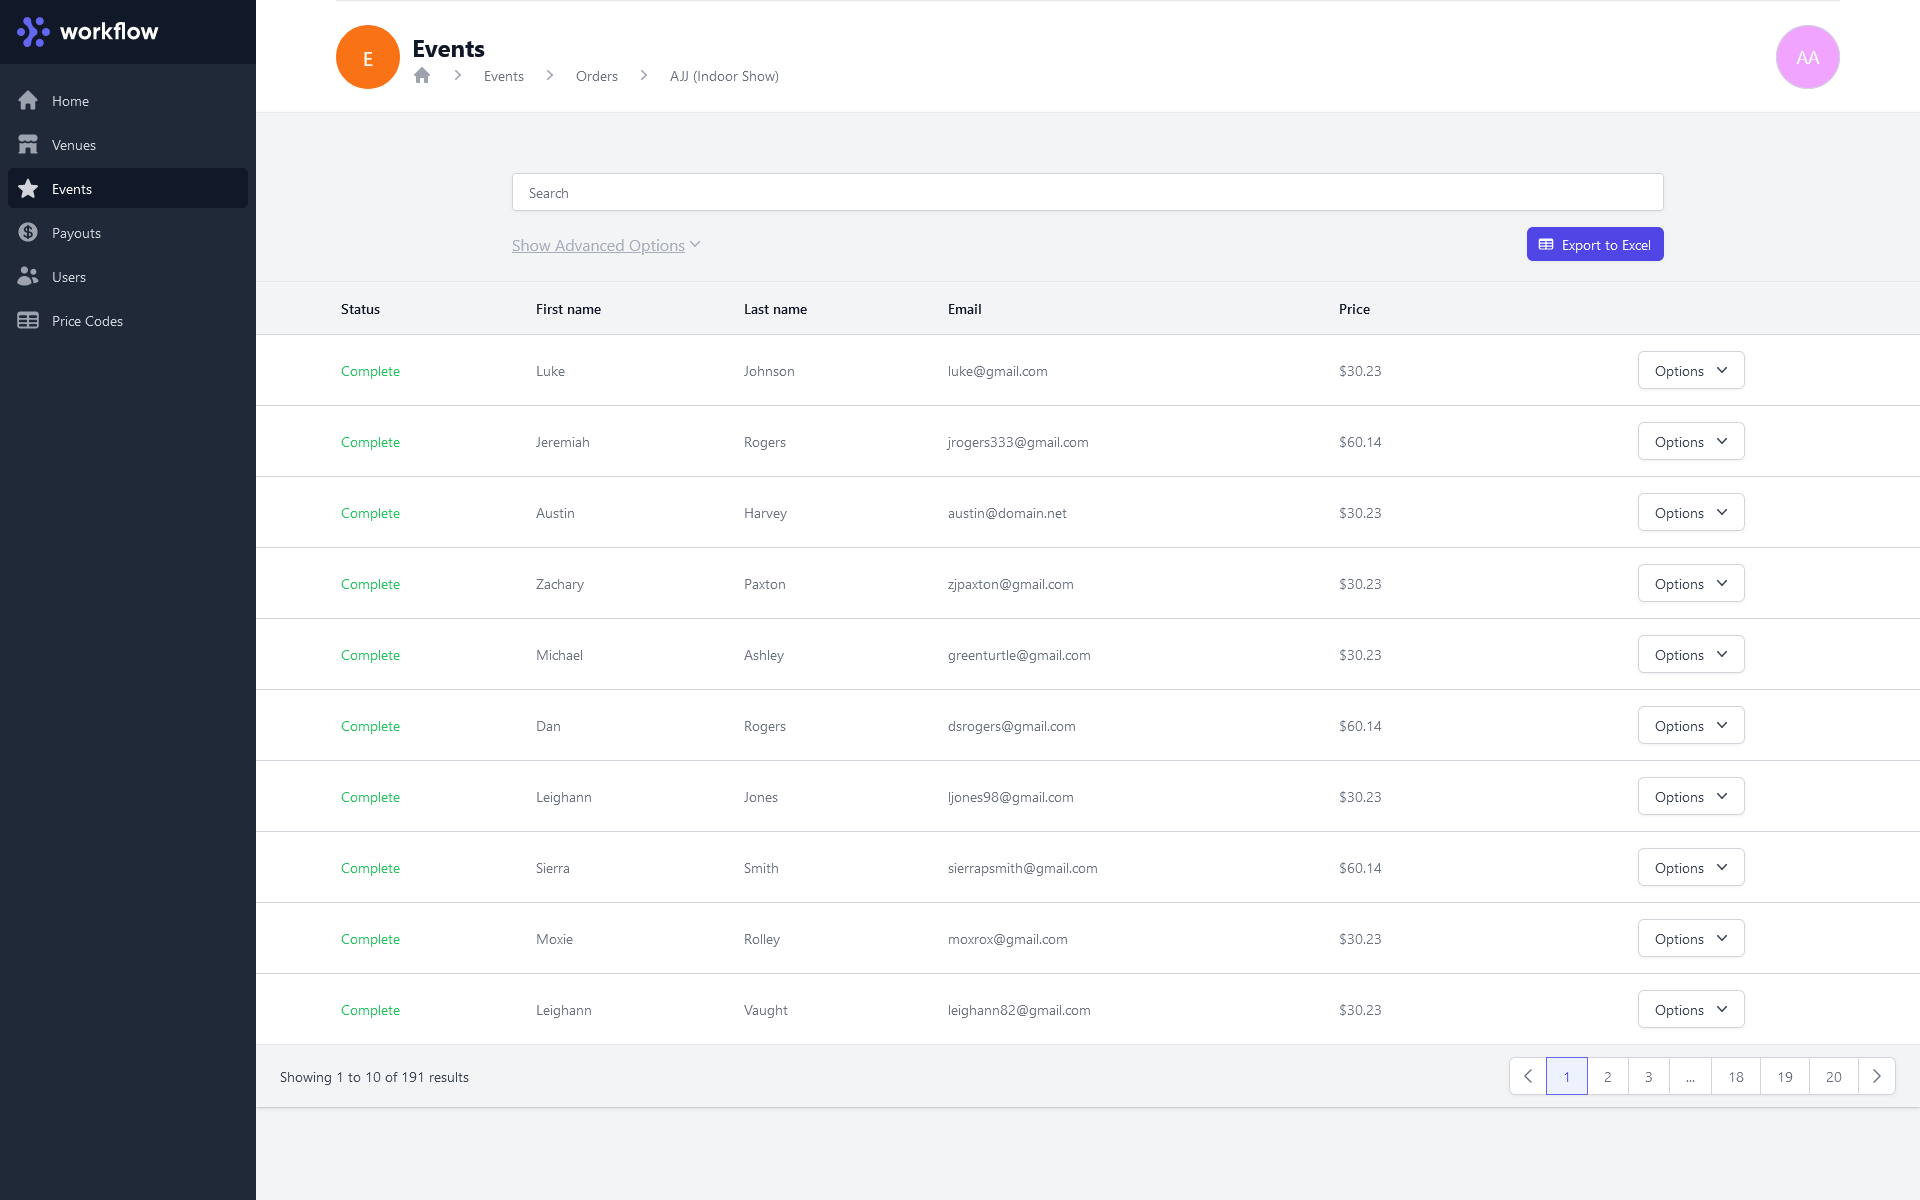Click the Price Codes table icon

[x=28, y=321]
